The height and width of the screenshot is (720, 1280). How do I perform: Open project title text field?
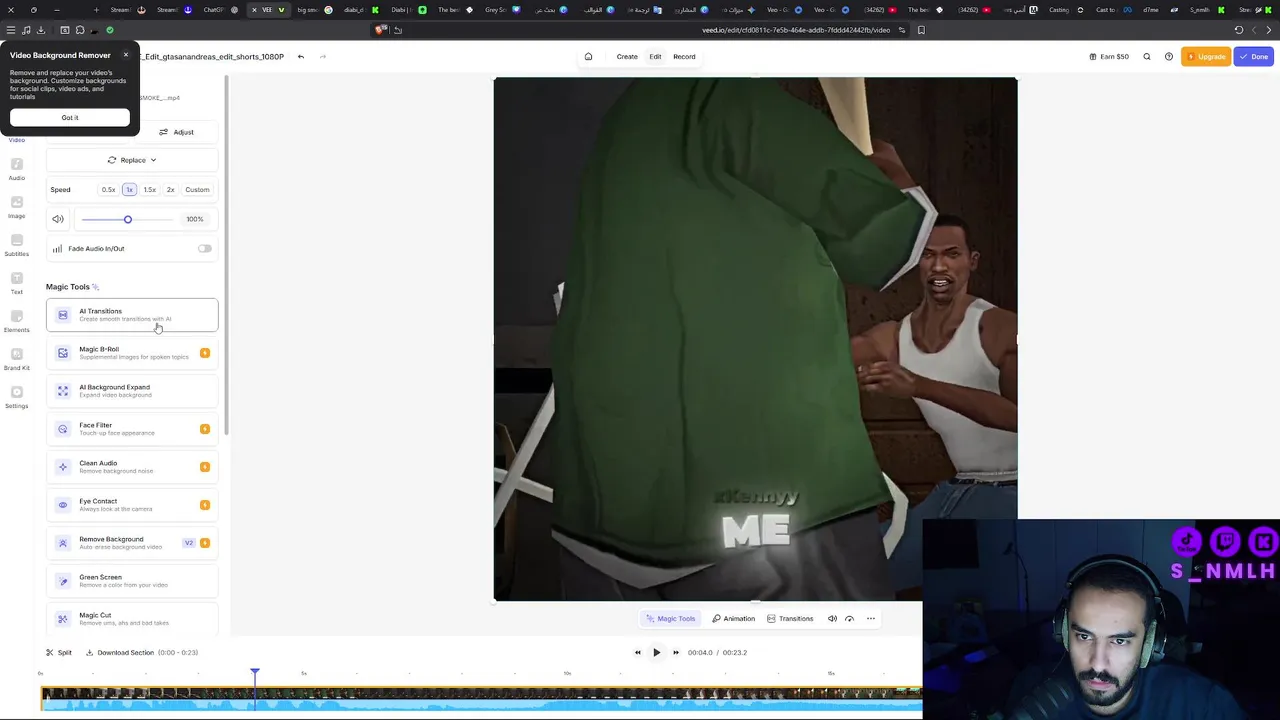click(212, 57)
